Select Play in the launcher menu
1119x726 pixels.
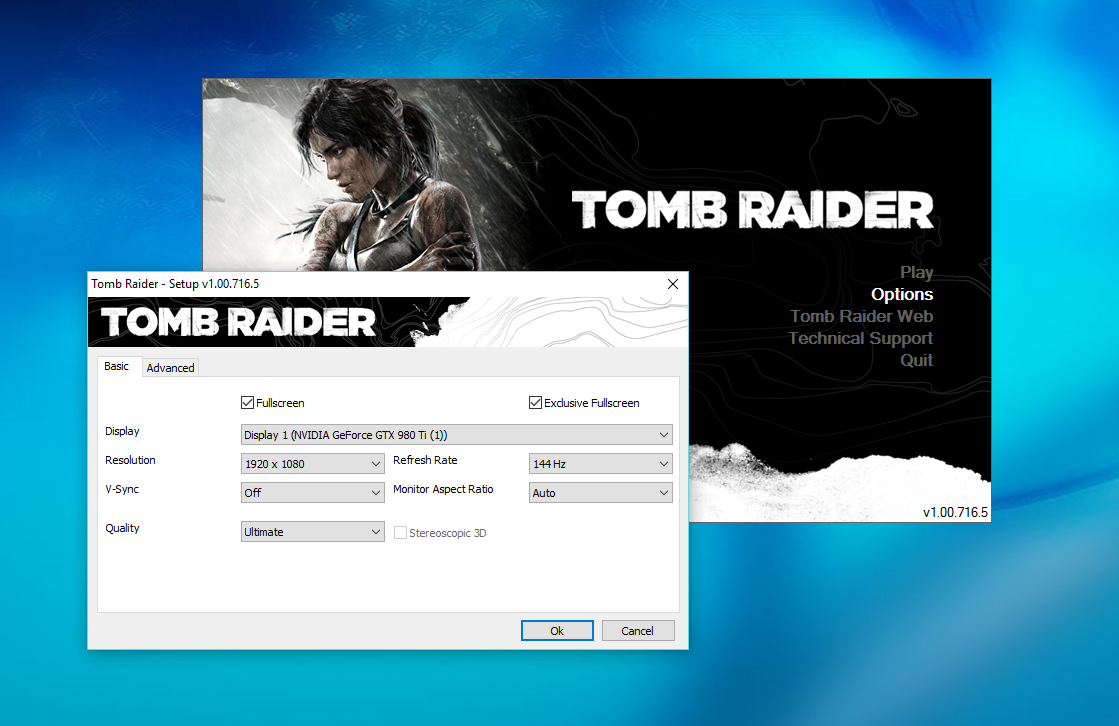pos(916,272)
